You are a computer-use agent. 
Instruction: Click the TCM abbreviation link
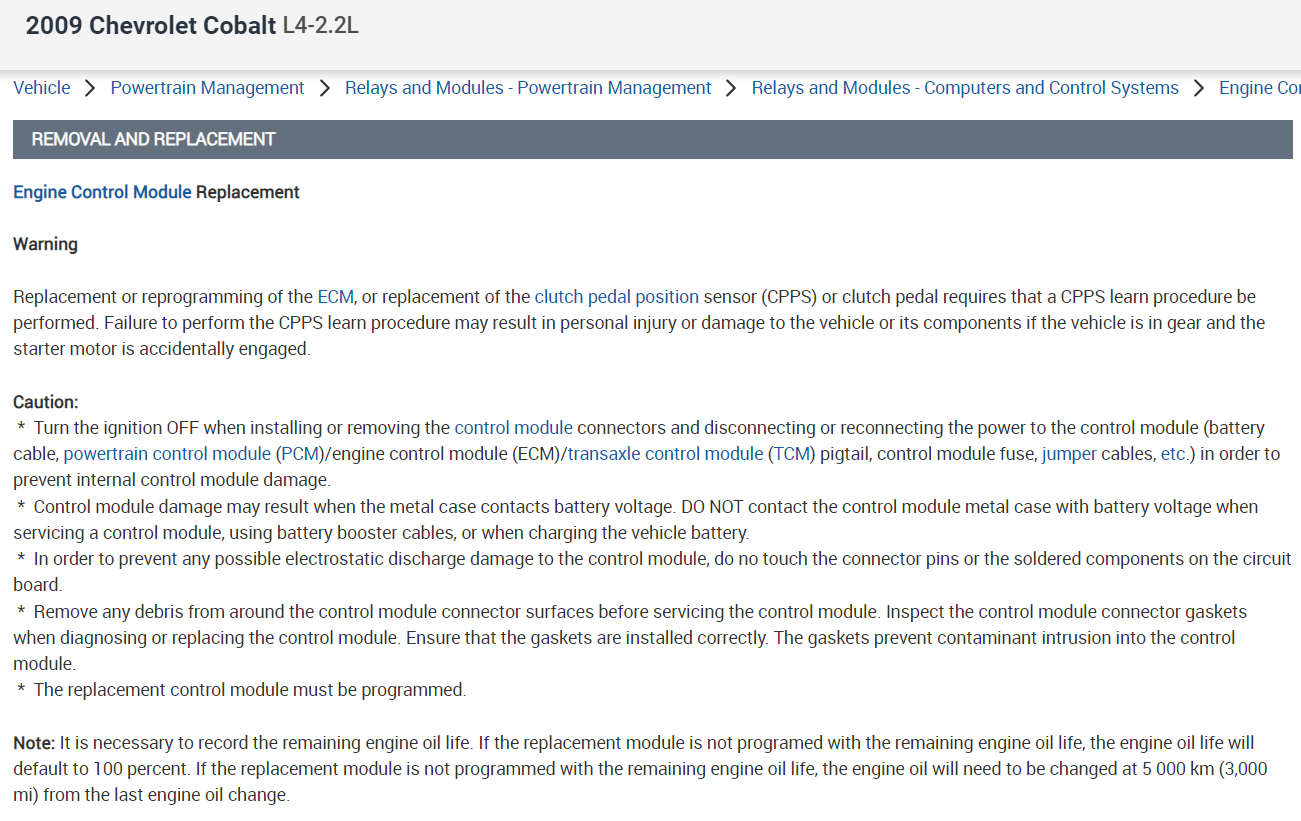(791, 454)
